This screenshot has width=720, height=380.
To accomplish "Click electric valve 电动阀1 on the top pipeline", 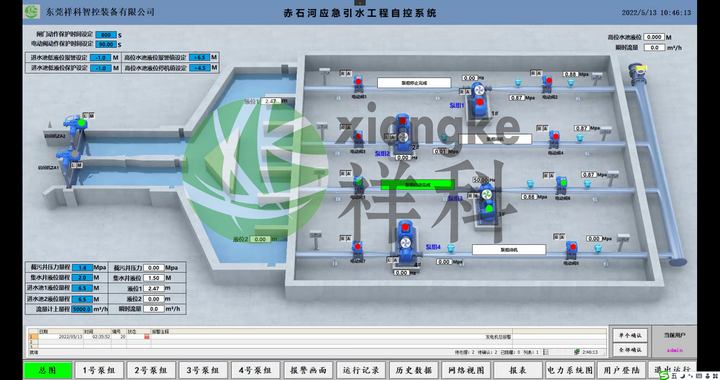I will (358, 85).
